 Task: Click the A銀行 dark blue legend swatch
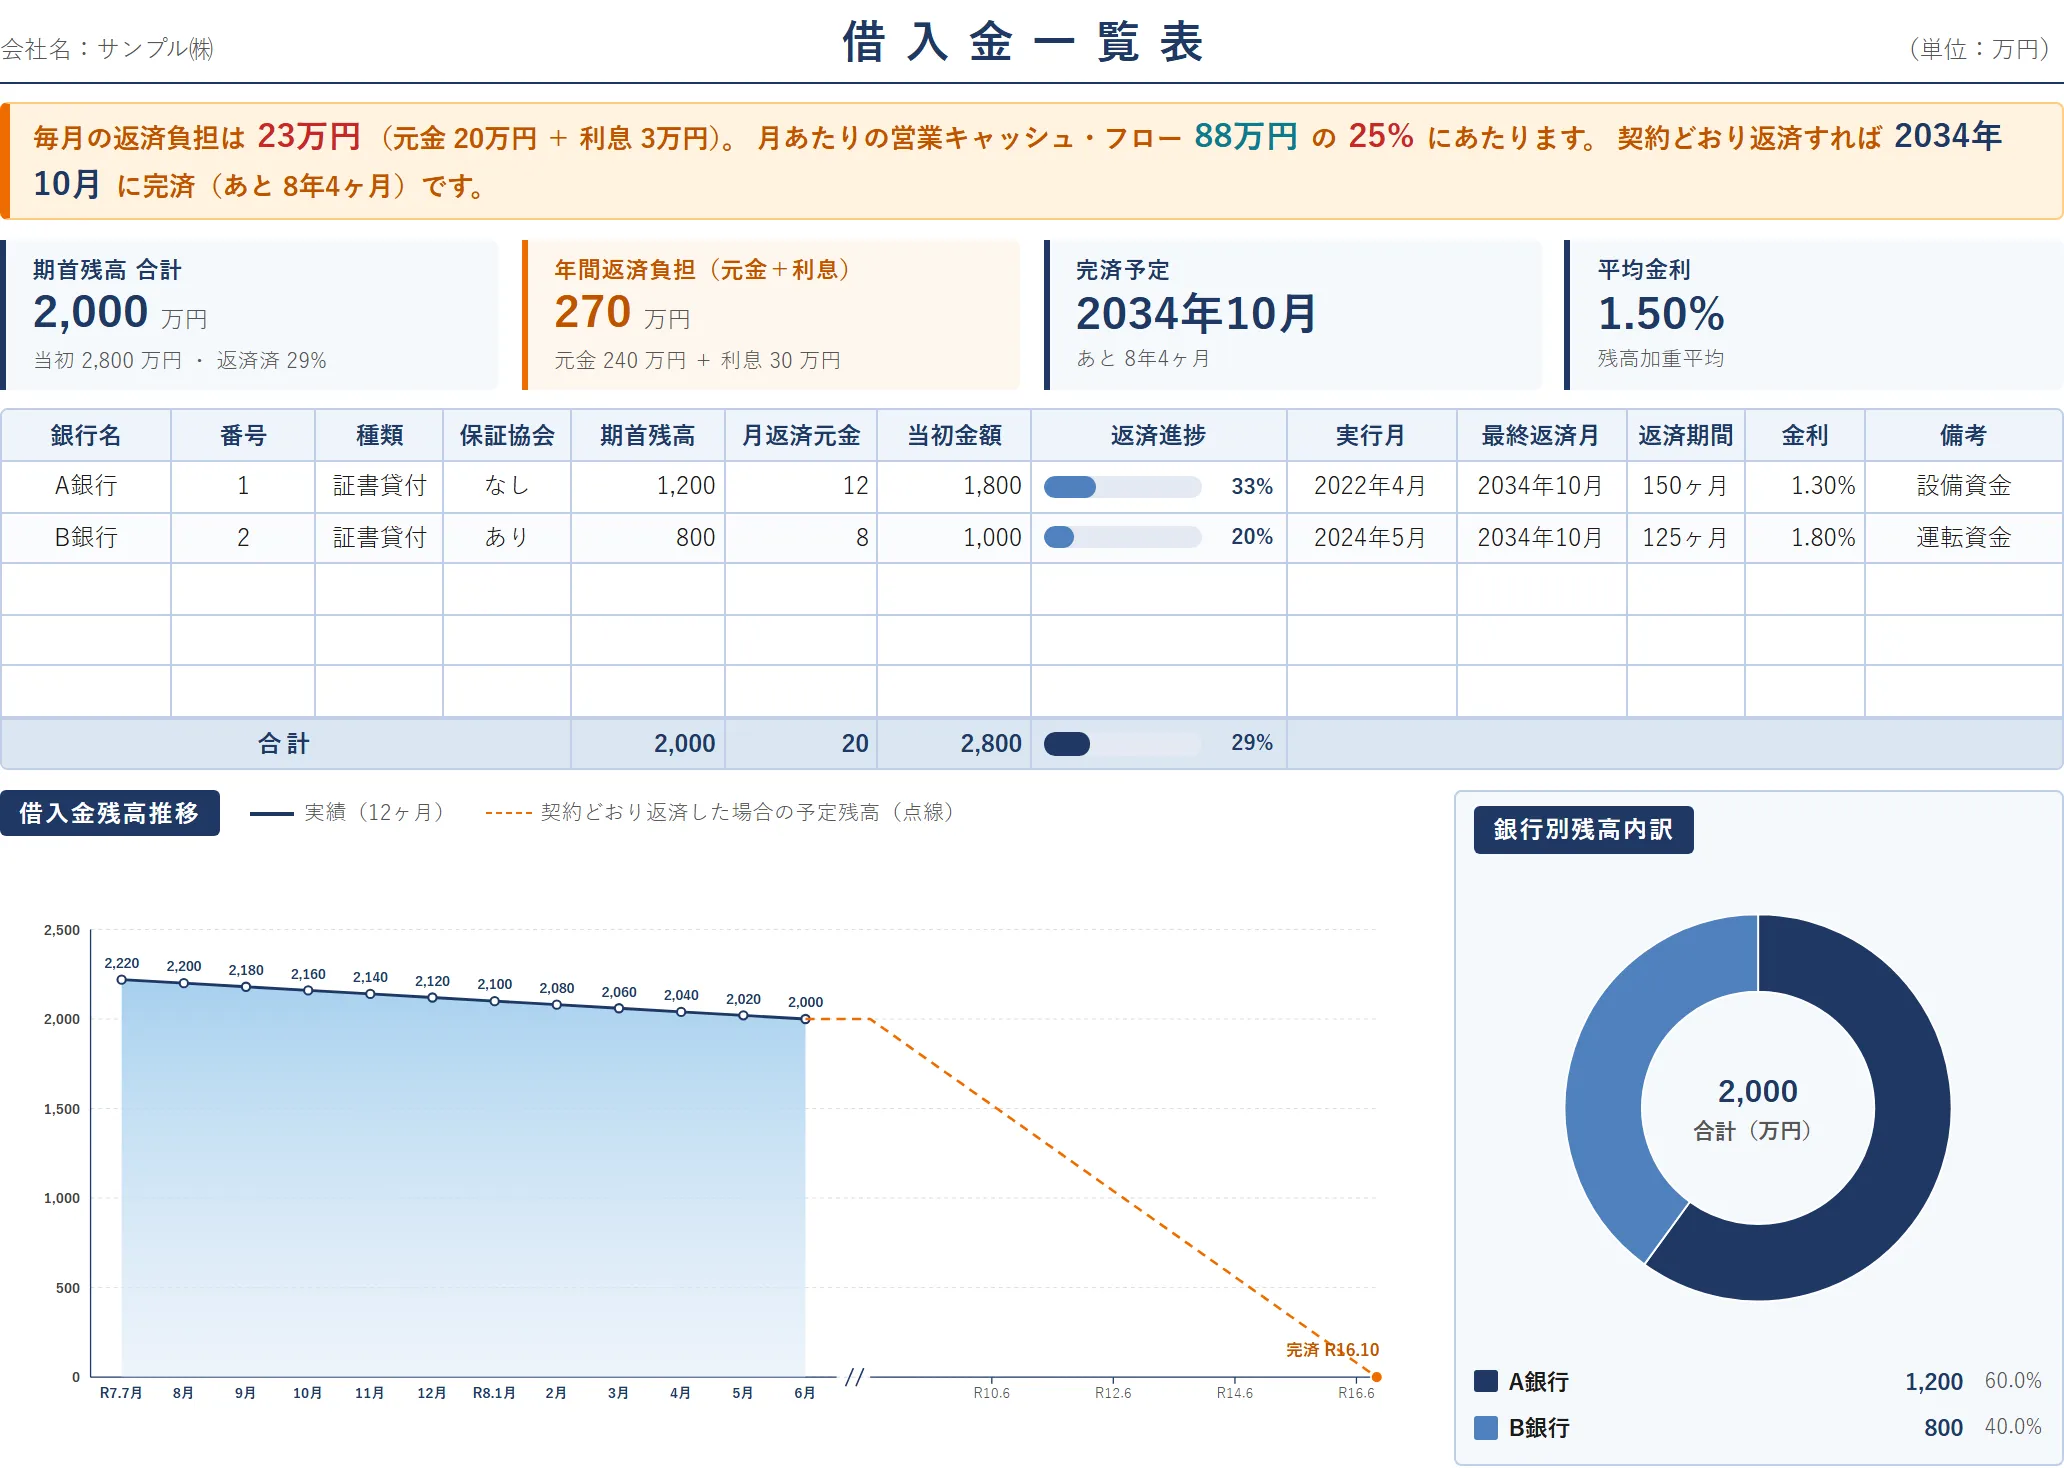tap(1486, 1381)
